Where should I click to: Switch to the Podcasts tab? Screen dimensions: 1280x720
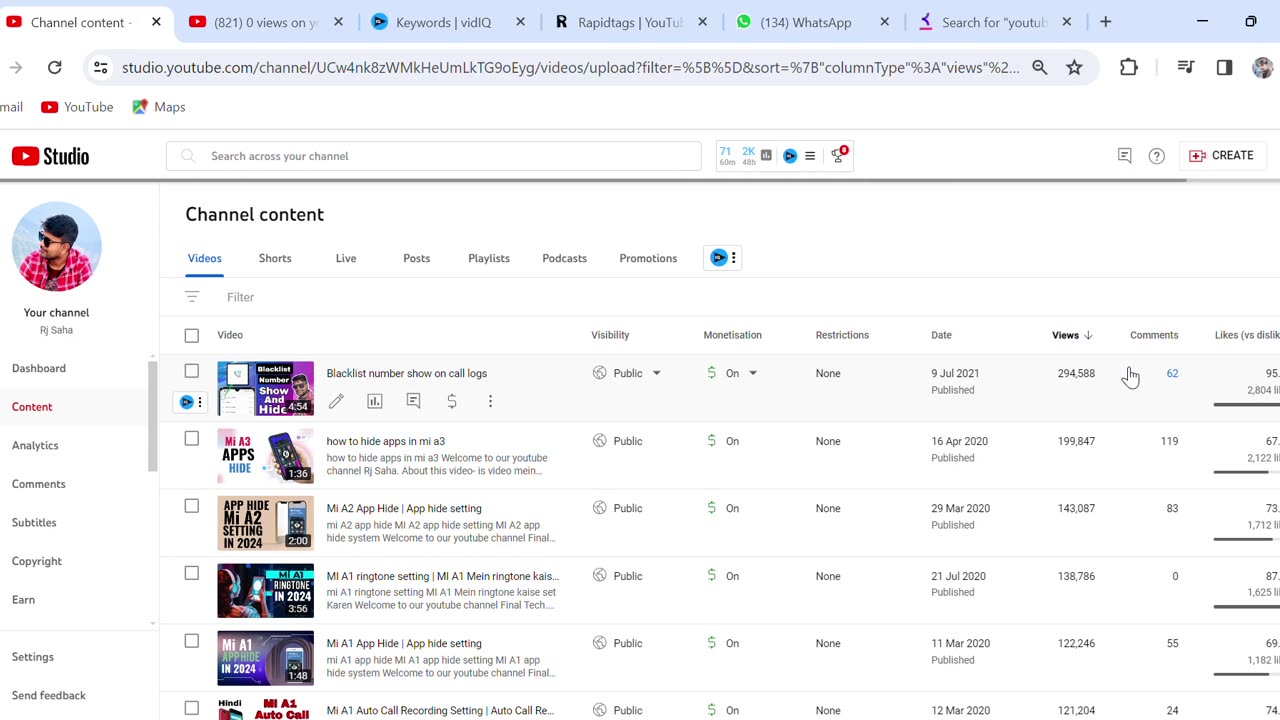pos(564,258)
